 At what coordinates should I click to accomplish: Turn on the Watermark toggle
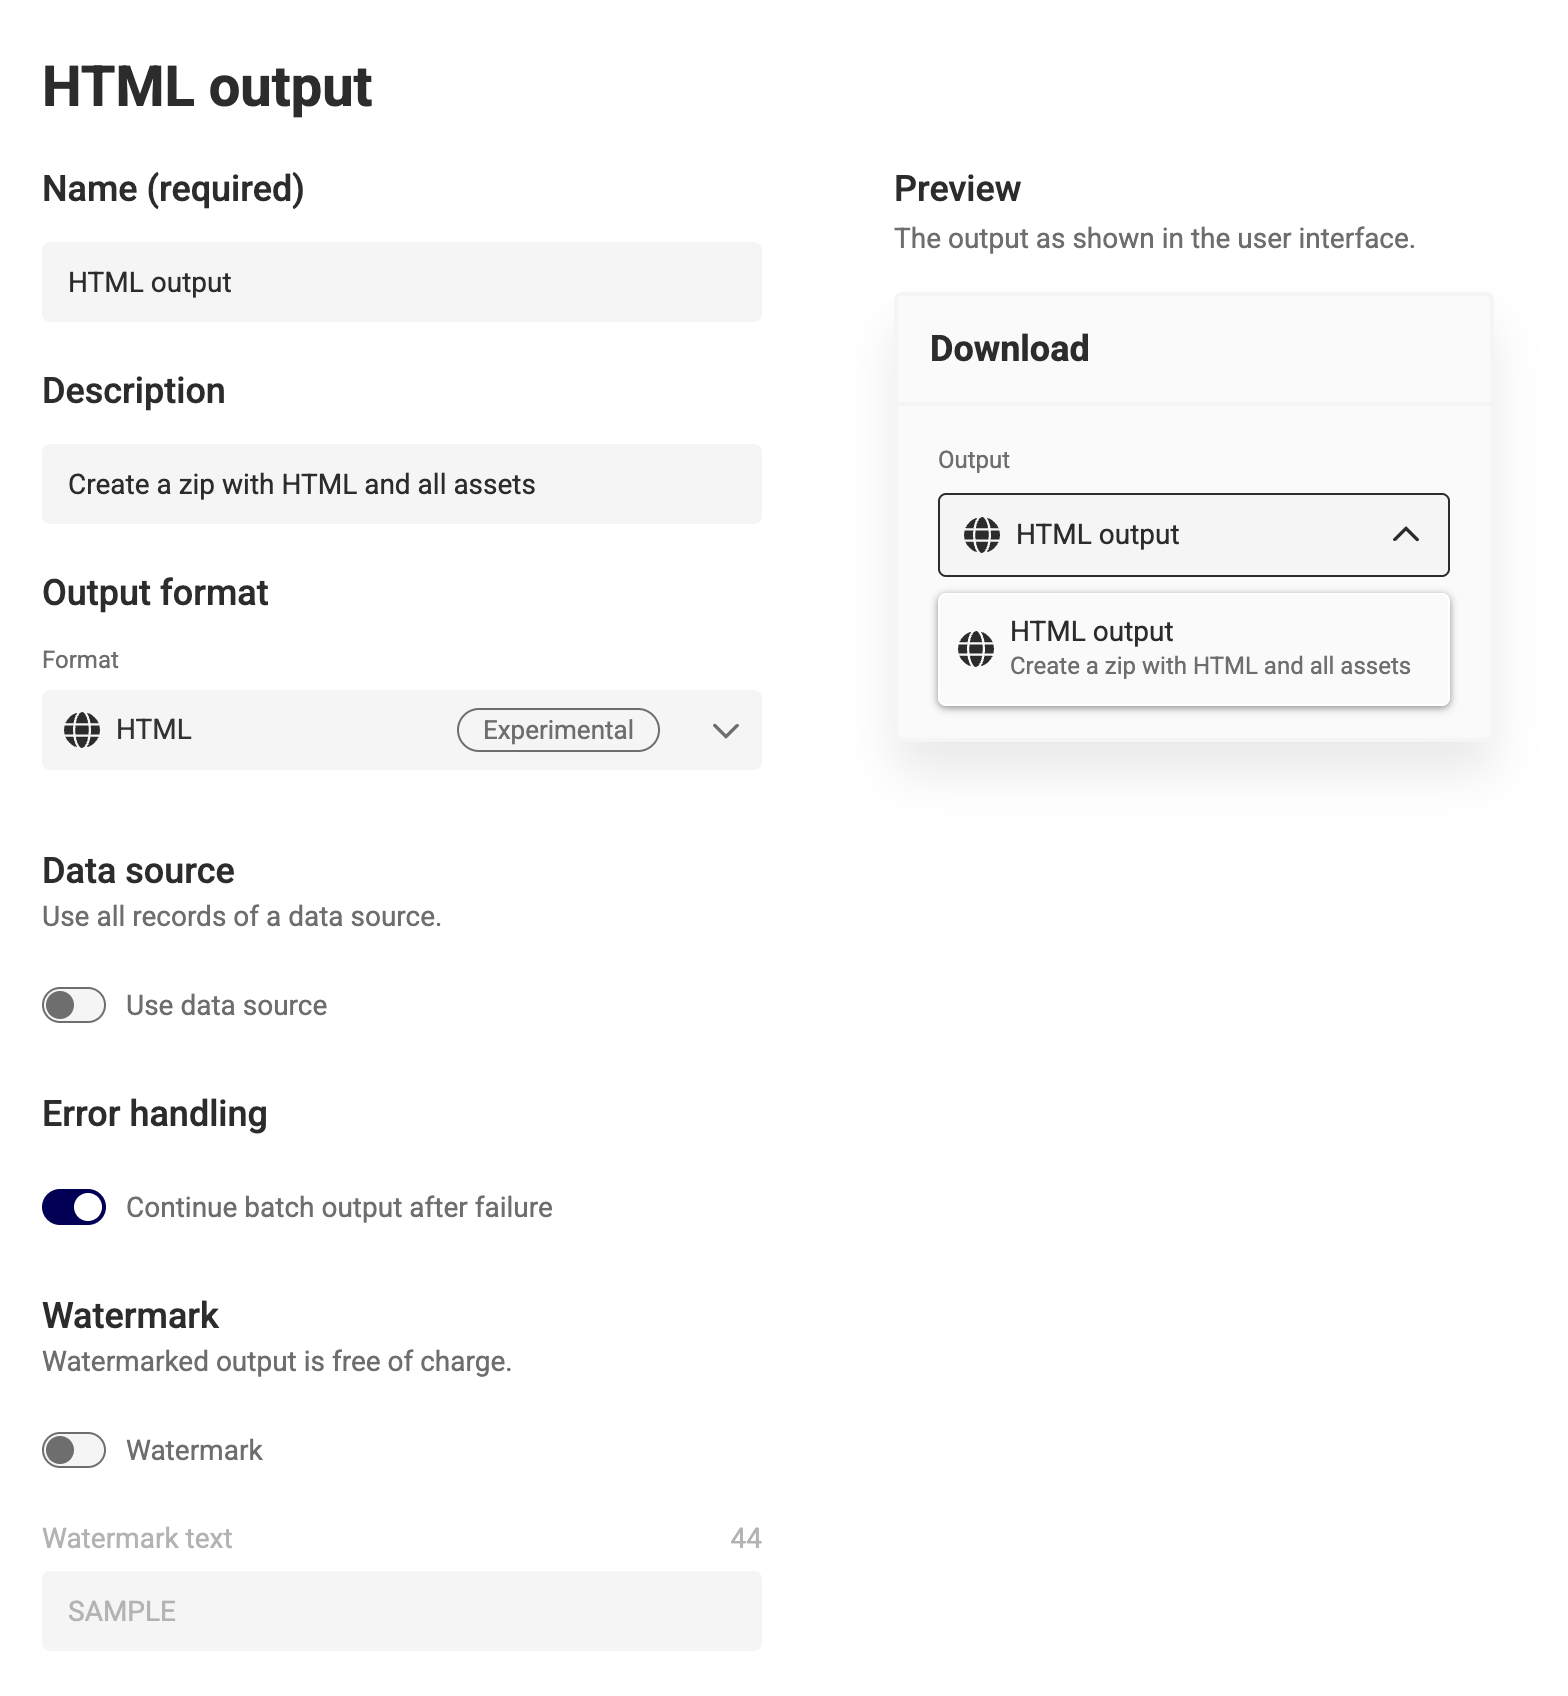[73, 1449]
